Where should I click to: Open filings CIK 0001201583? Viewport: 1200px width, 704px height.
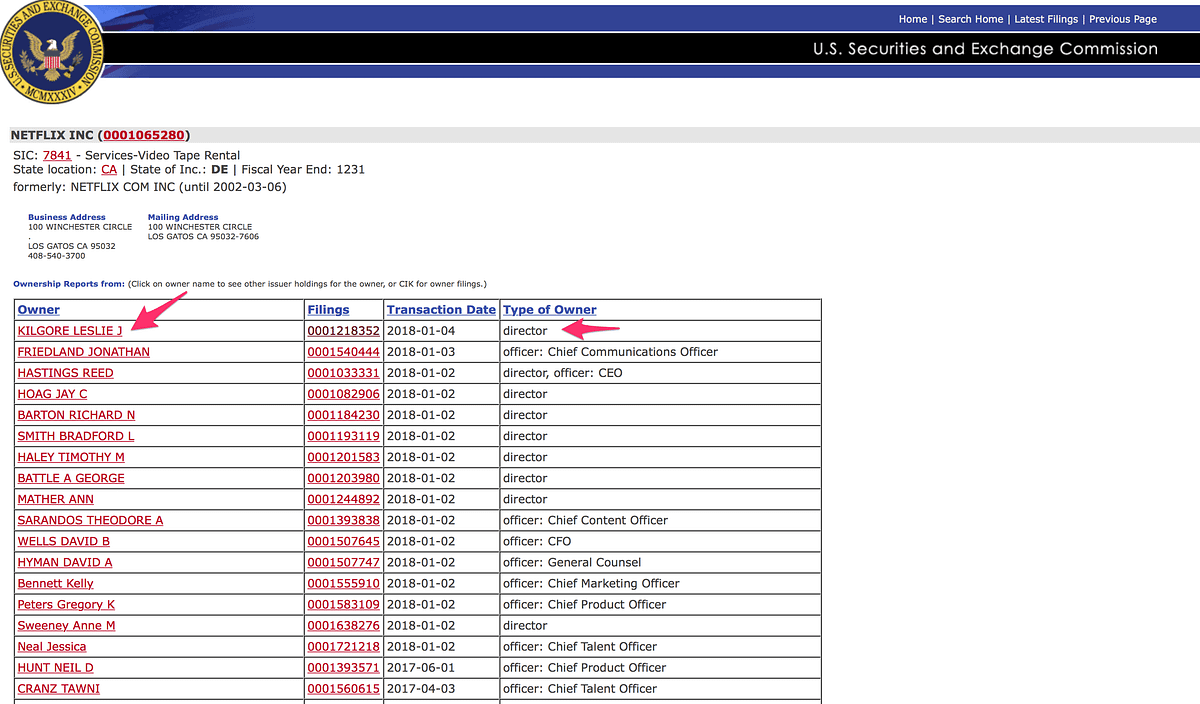point(343,457)
